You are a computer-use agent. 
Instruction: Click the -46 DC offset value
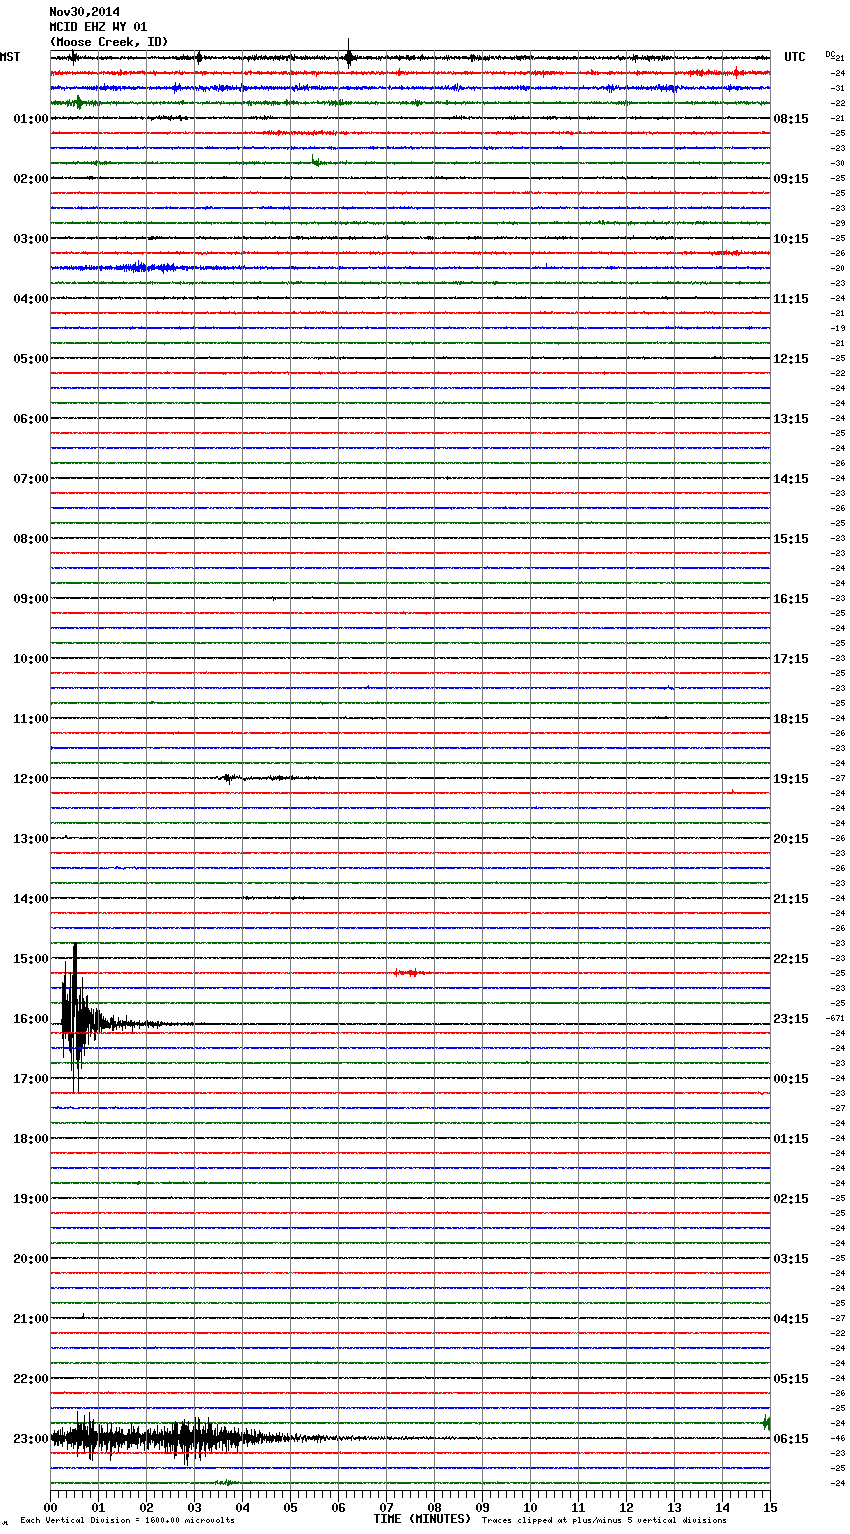click(x=838, y=1439)
